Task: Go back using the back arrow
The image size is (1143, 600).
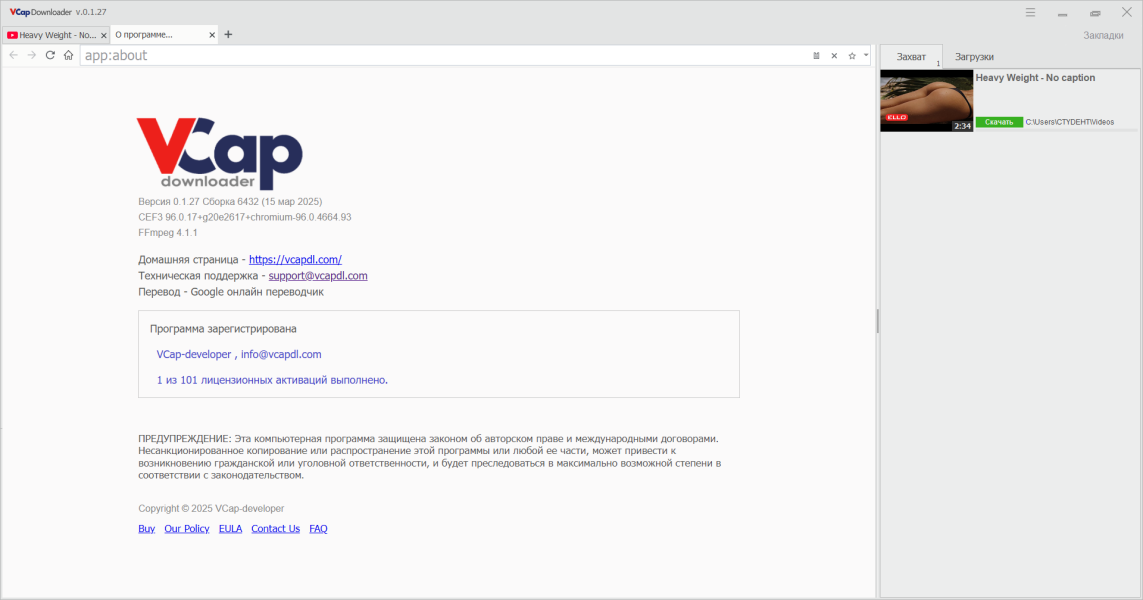Action: point(14,55)
